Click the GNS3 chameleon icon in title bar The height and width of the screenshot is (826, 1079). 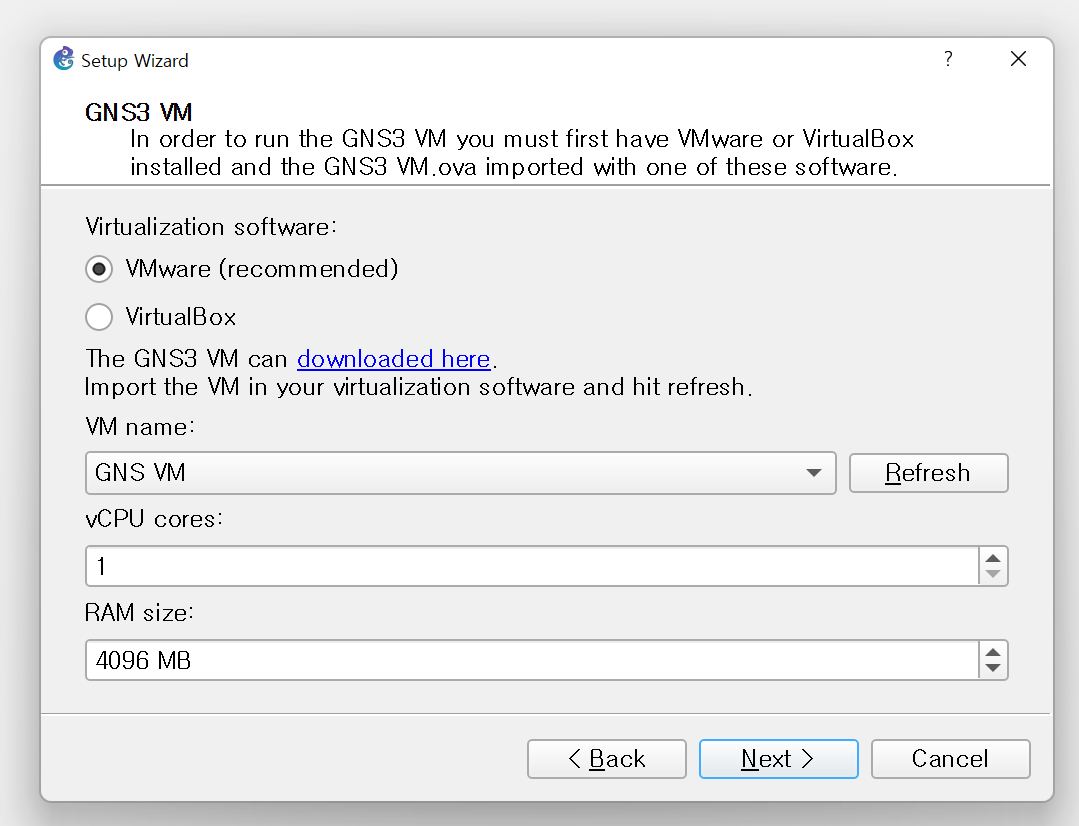(64, 59)
